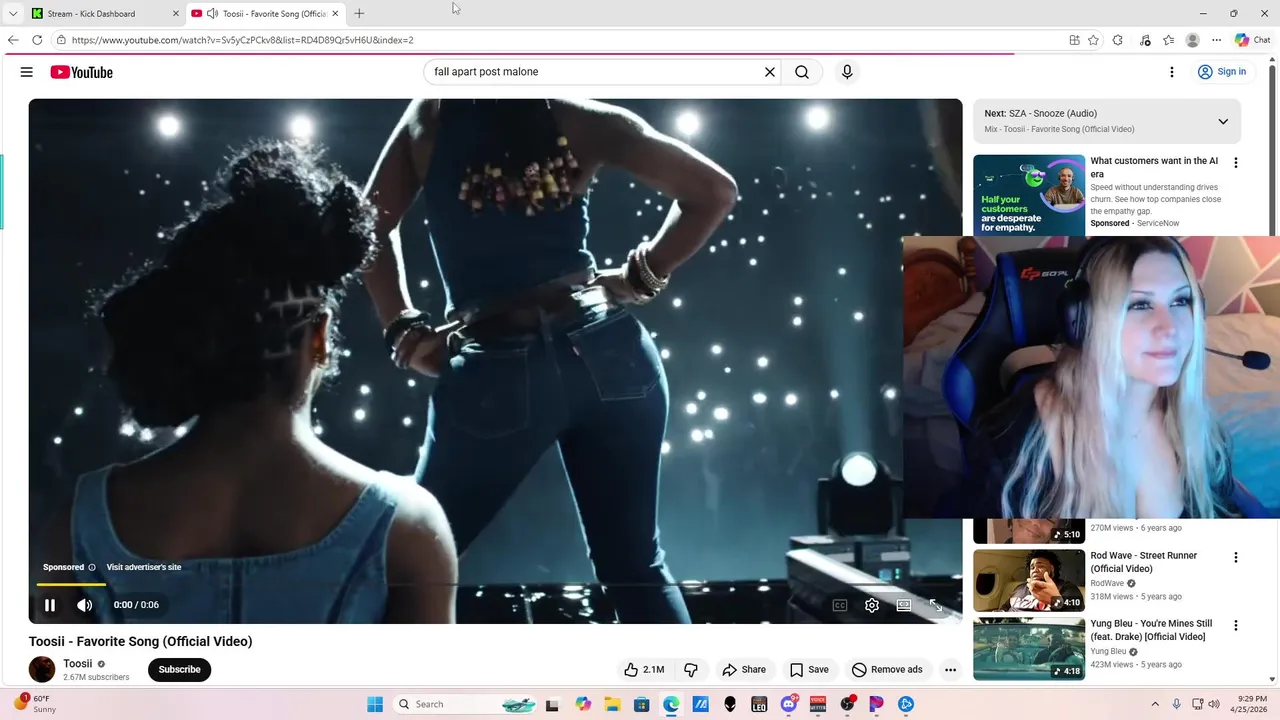The height and width of the screenshot is (720, 1280).
Task: Clear the search box text
Action: (770, 72)
